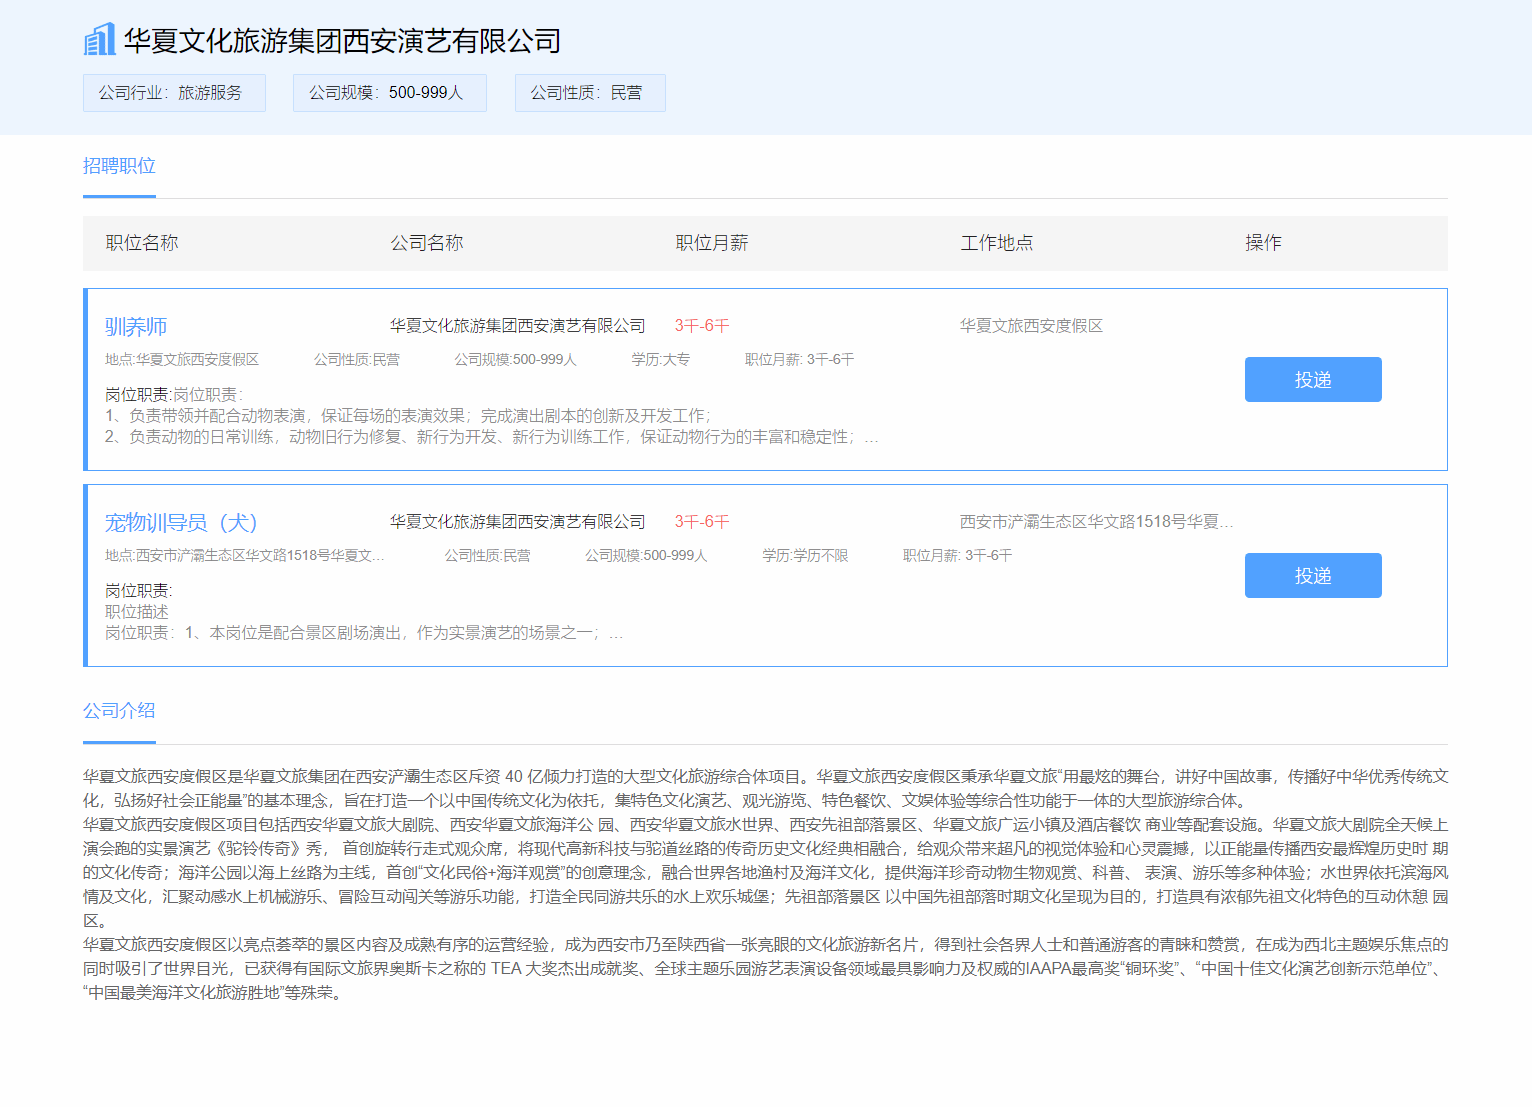Viewport: 1532px width, 1107px height.
Task: Open the 宠物训导员（犬）job title link
Action: (181, 523)
